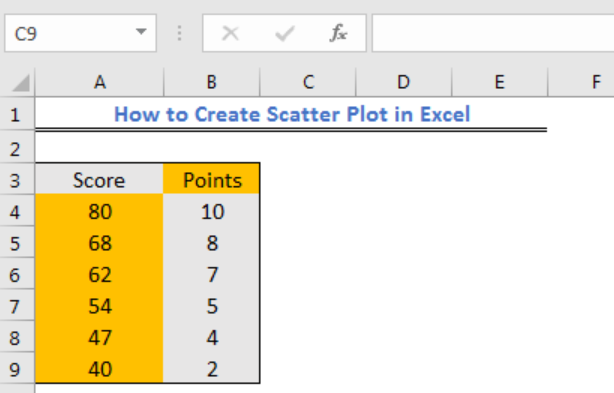Select column E header
Image resolution: width=614 pixels, height=393 pixels.
pyautogui.click(x=500, y=83)
